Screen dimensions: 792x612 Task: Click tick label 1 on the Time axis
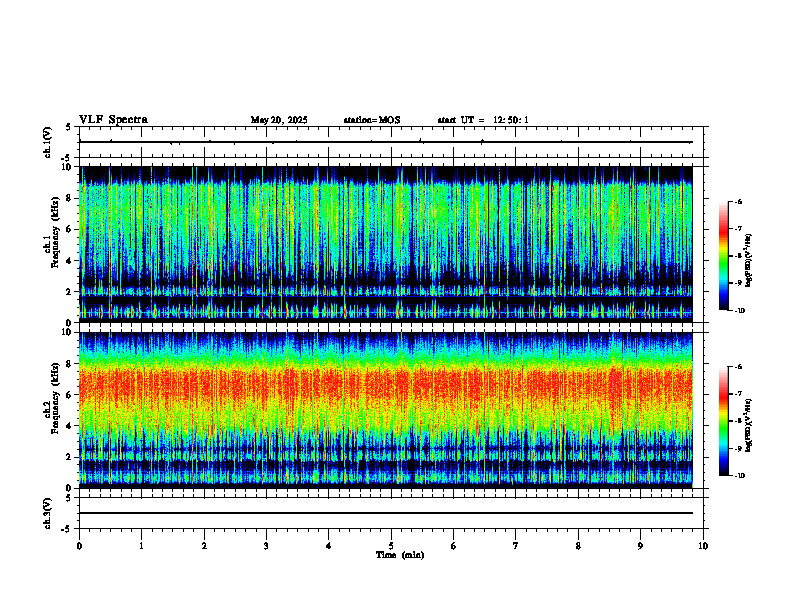(142, 546)
